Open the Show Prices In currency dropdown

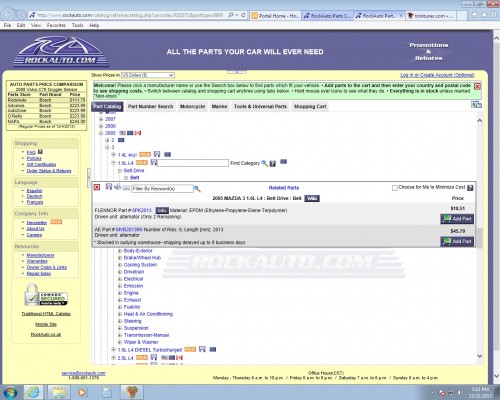point(148,75)
